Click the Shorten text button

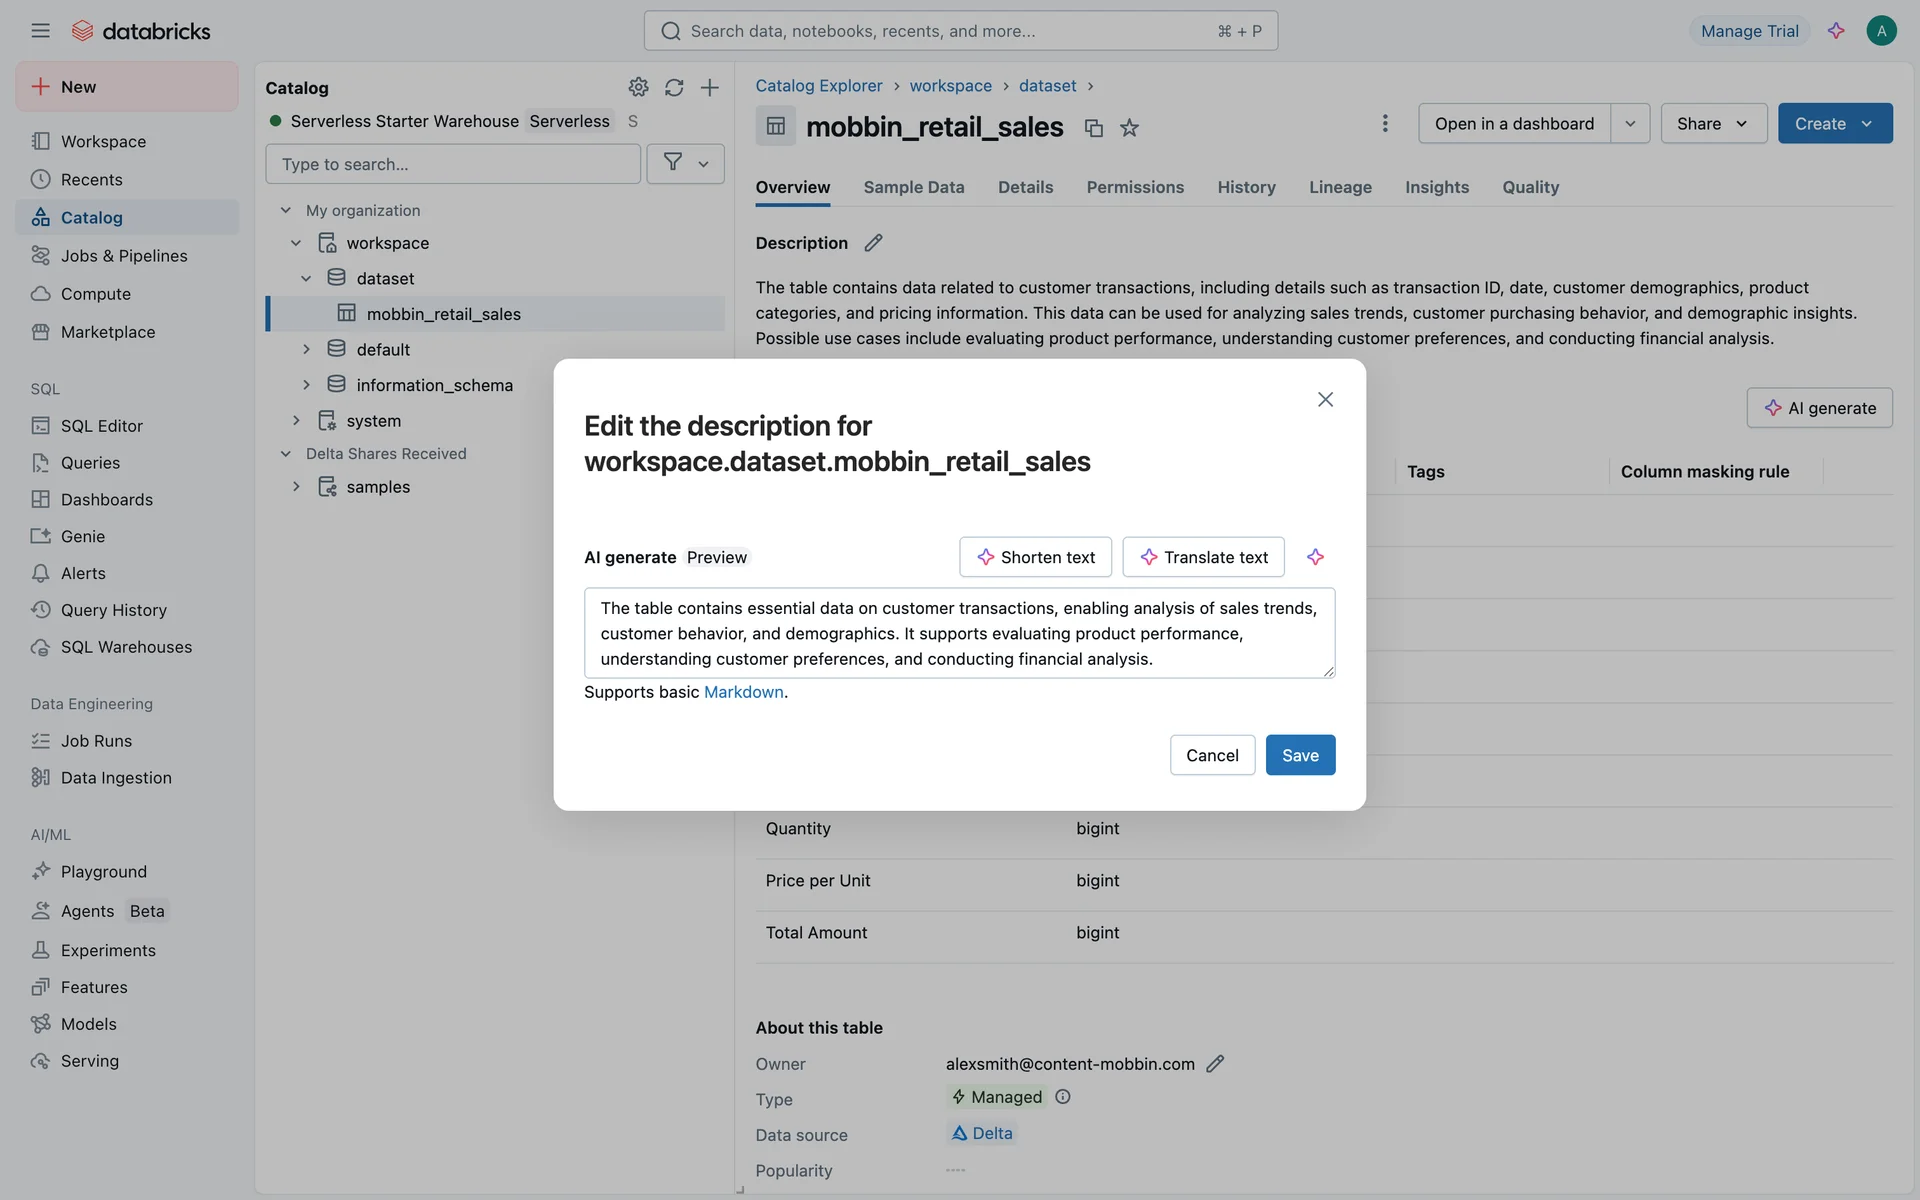[x=1035, y=557]
